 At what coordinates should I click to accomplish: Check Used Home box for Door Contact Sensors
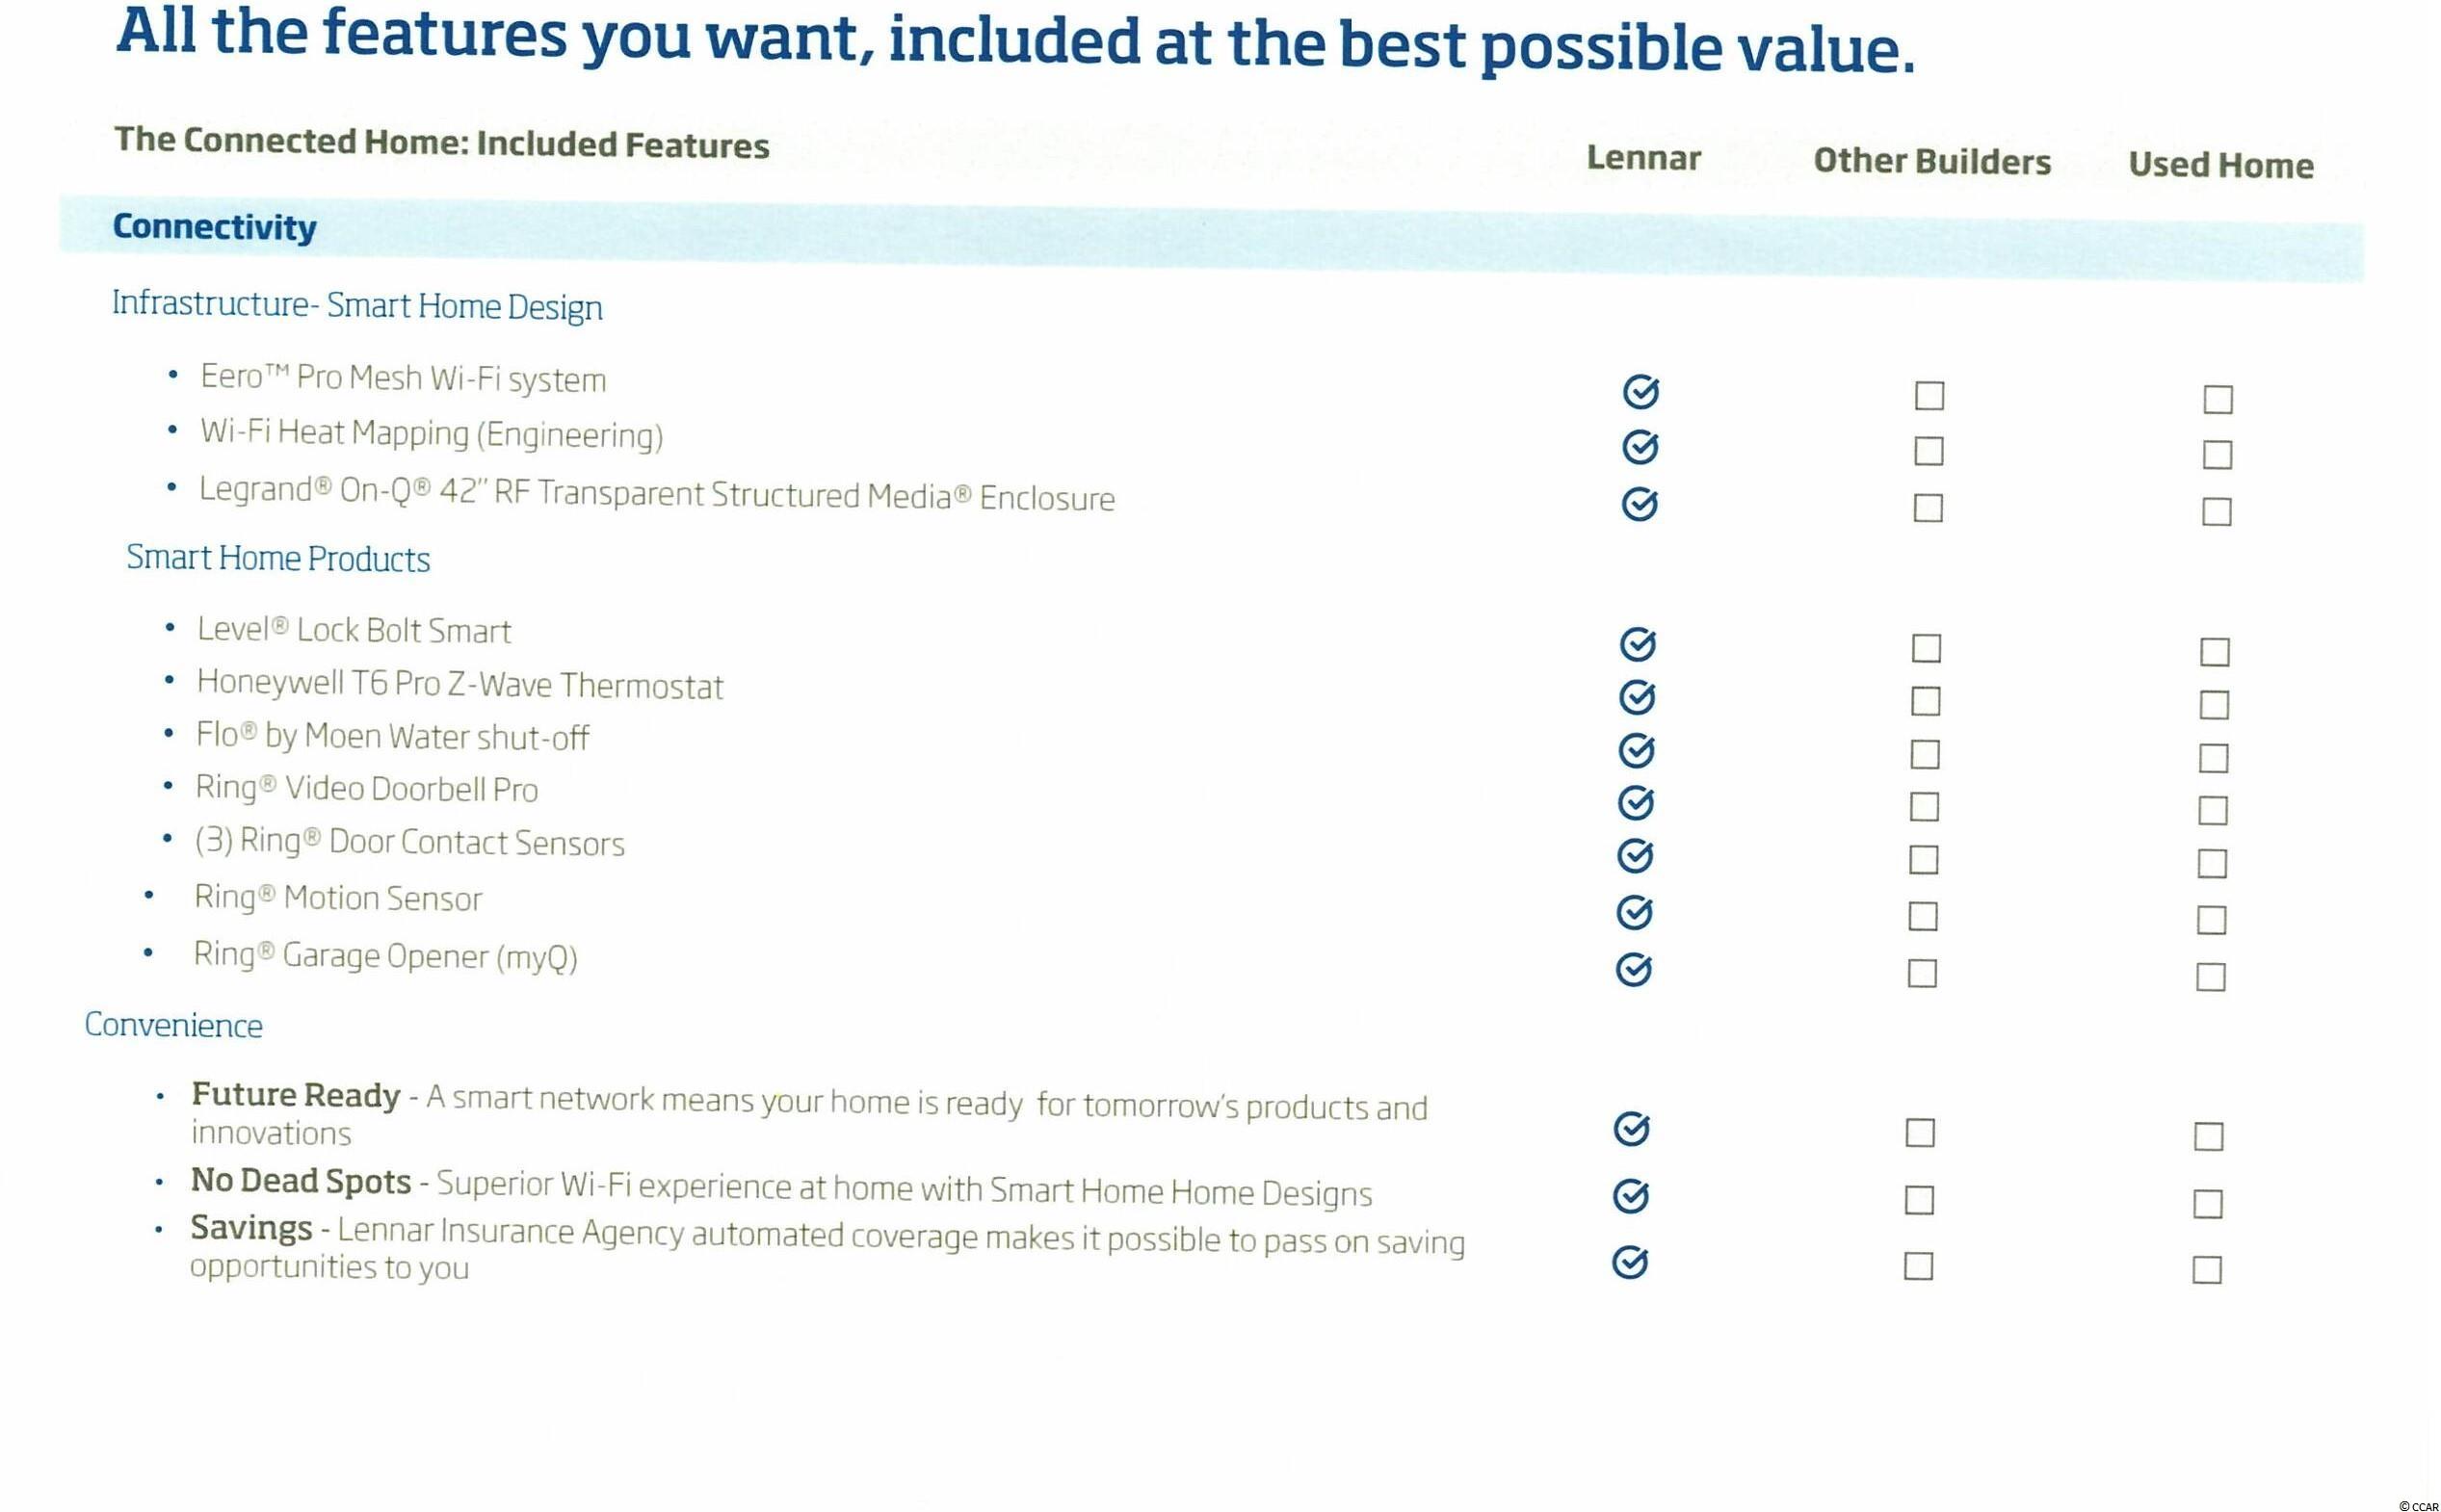(x=2212, y=863)
